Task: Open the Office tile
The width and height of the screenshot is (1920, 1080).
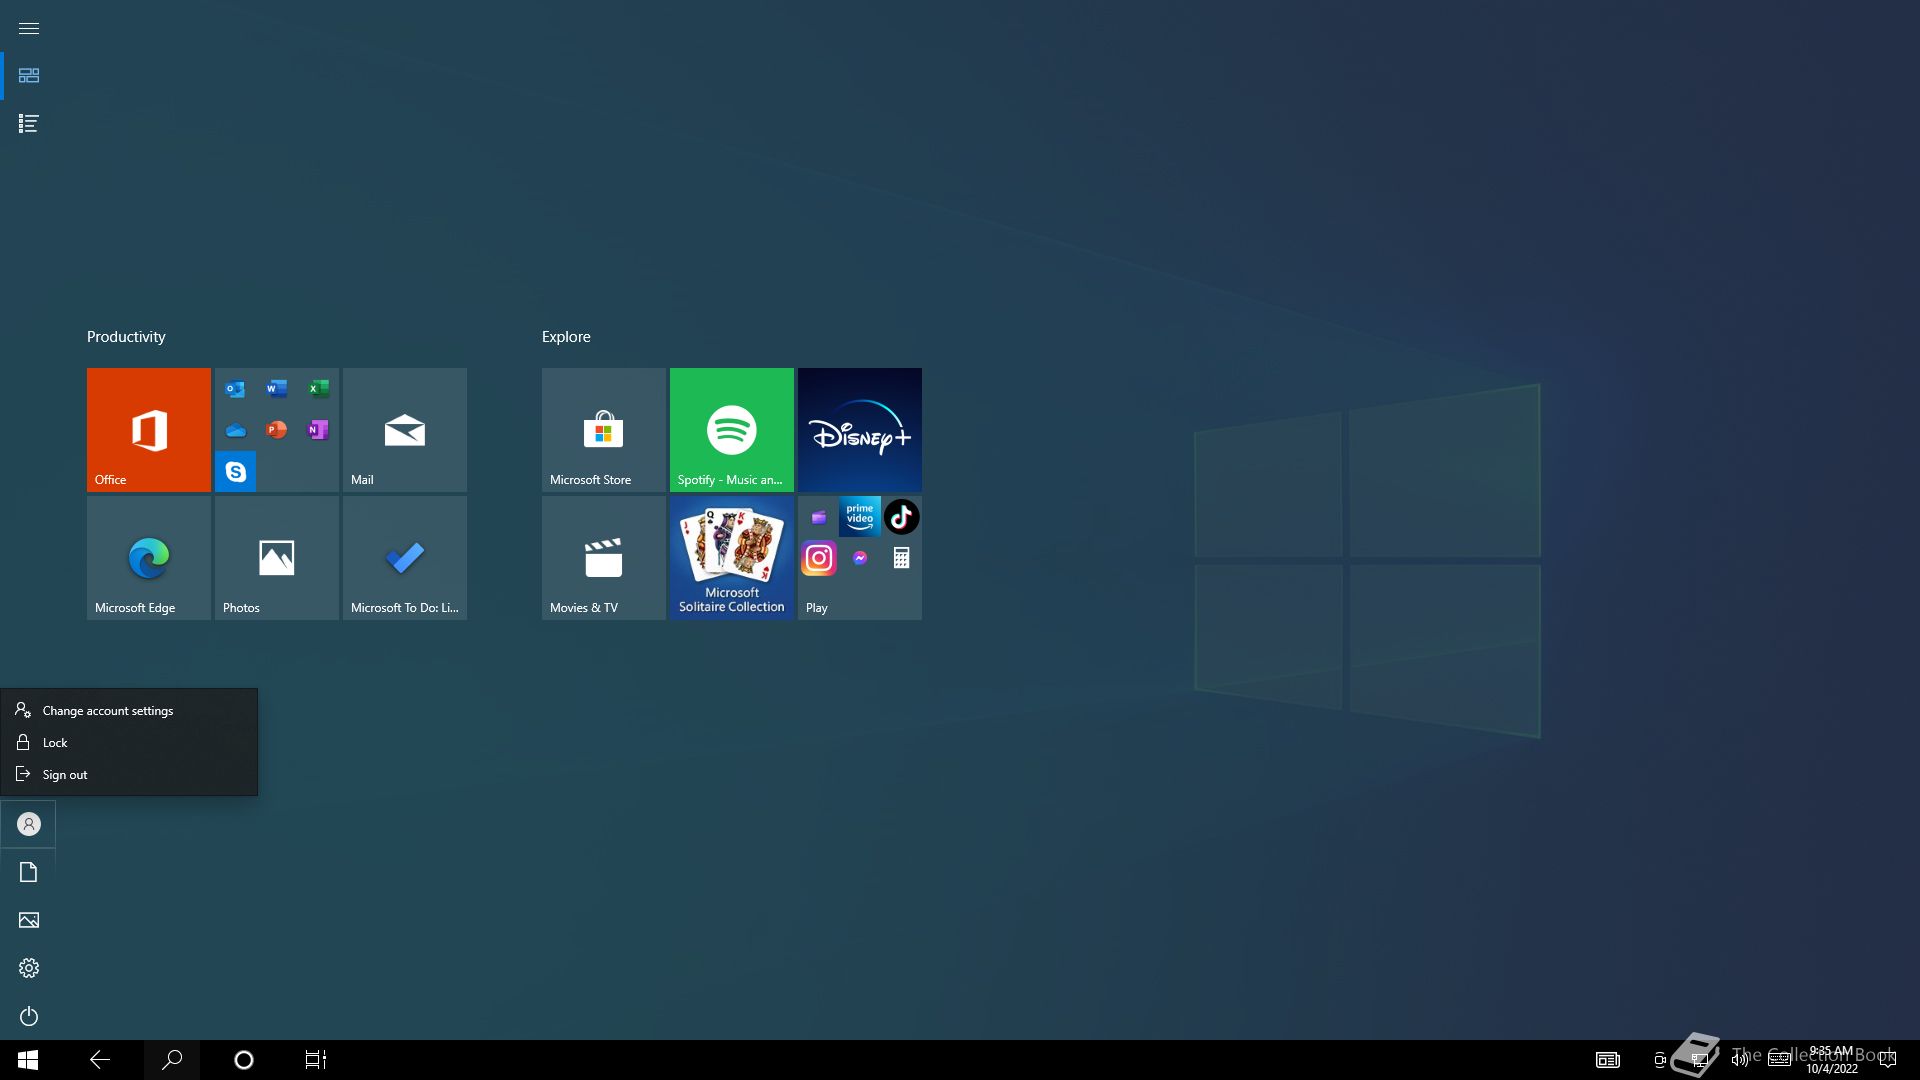Action: point(149,430)
